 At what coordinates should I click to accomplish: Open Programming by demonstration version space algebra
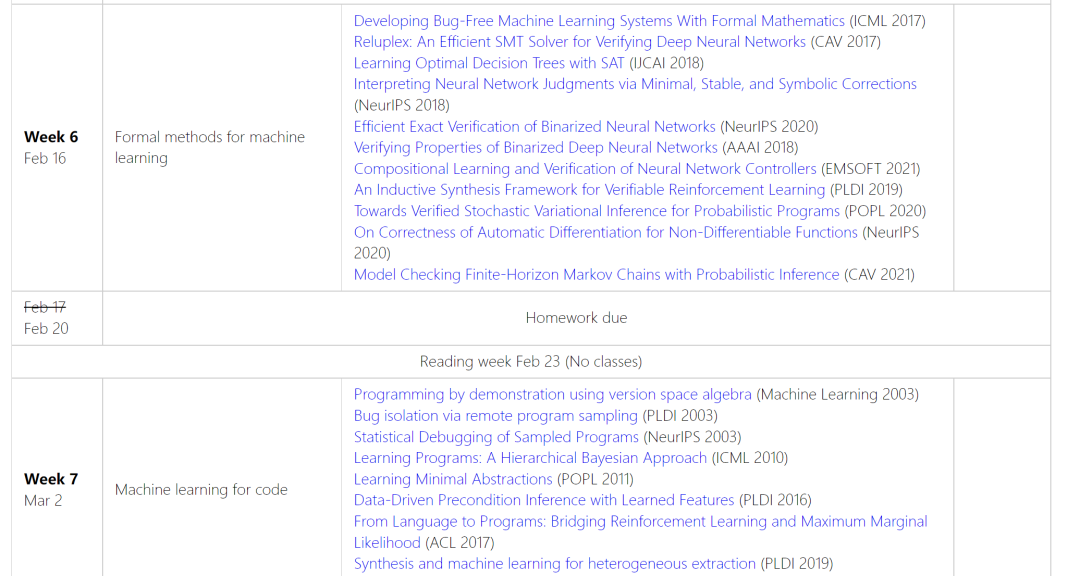coord(552,394)
